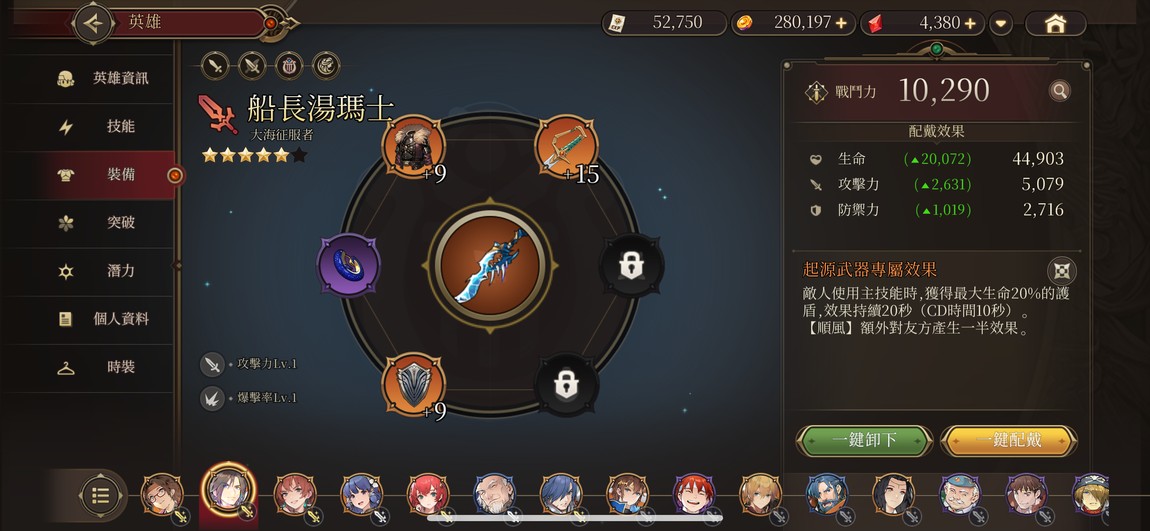This screenshot has width=1150, height=531.
Task: Tap the back arrow beside 英雄
Action: 93,23
